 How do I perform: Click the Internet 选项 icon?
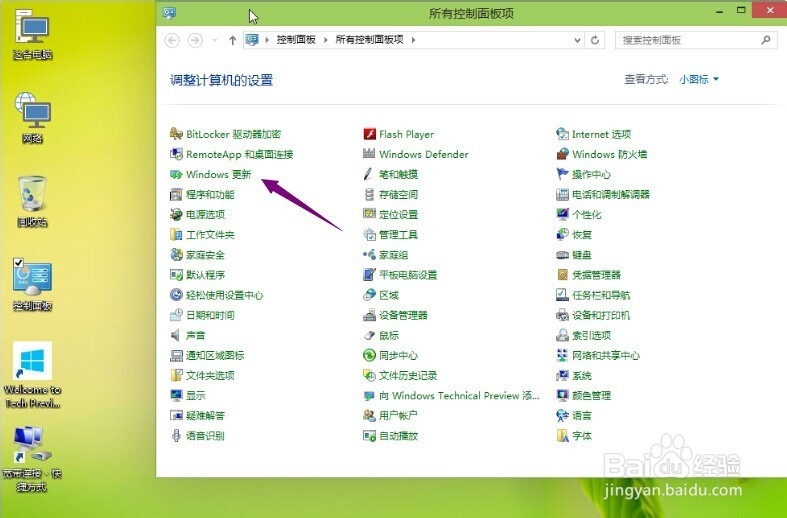[563, 134]
